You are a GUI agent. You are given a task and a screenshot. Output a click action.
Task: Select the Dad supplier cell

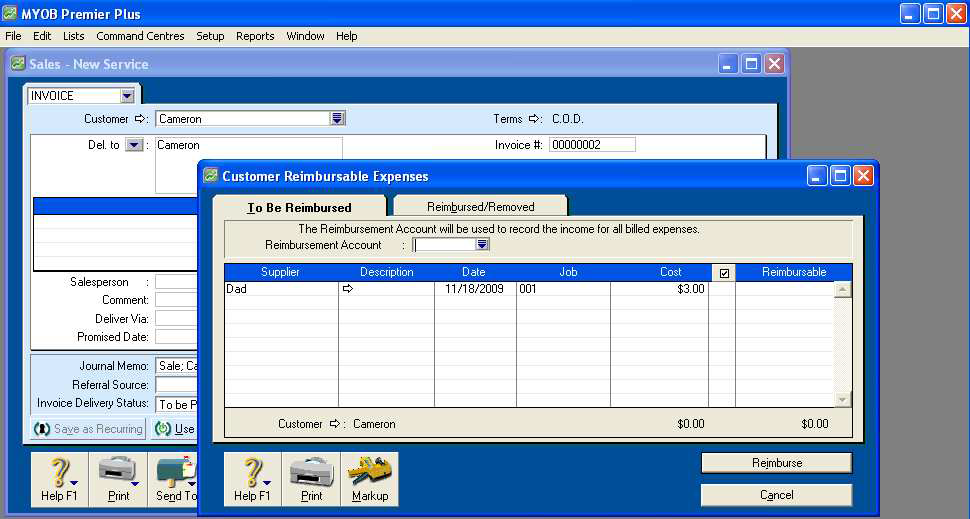tap(281, 289)
